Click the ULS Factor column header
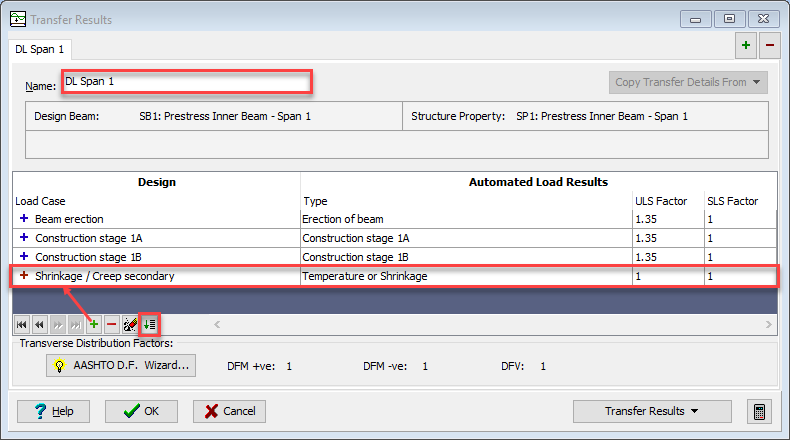The image size is (790, 440). coord(661,201)
